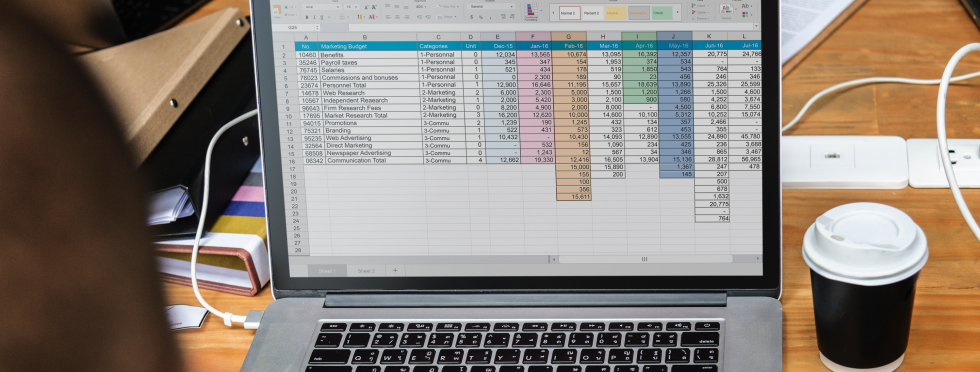Select the Normal 2 cell style
The image size is (980, 372).
point(569,13)
